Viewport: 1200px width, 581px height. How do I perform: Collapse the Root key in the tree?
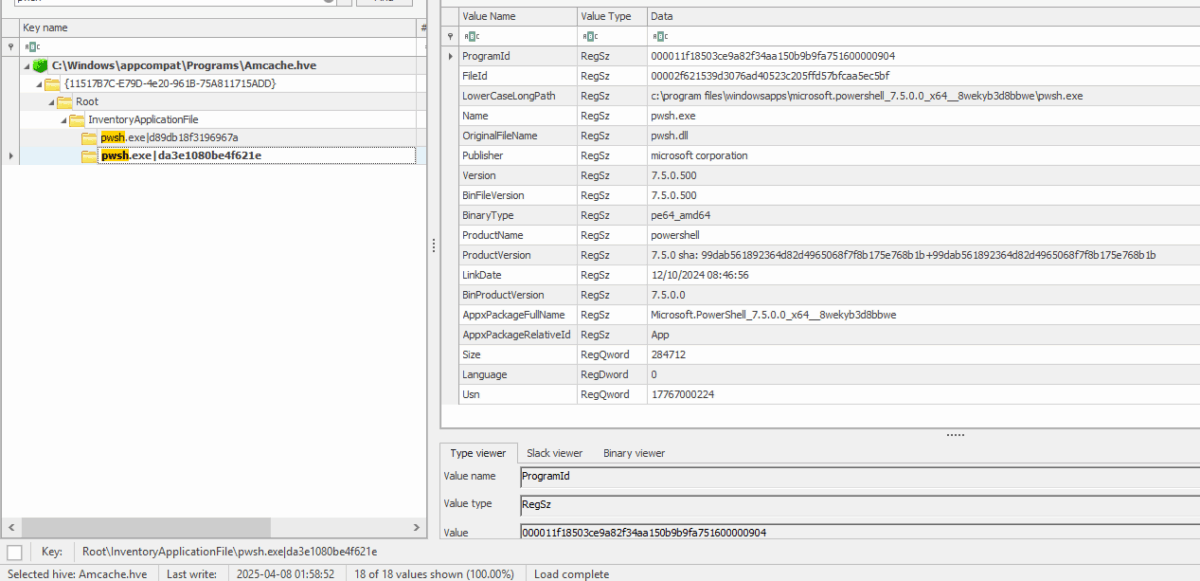tap(52, 101)
